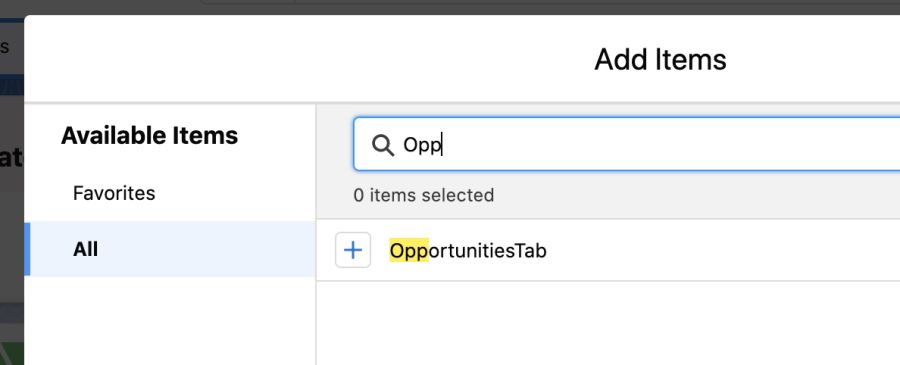Click the gray strip beside items selected

coord(689,195)
